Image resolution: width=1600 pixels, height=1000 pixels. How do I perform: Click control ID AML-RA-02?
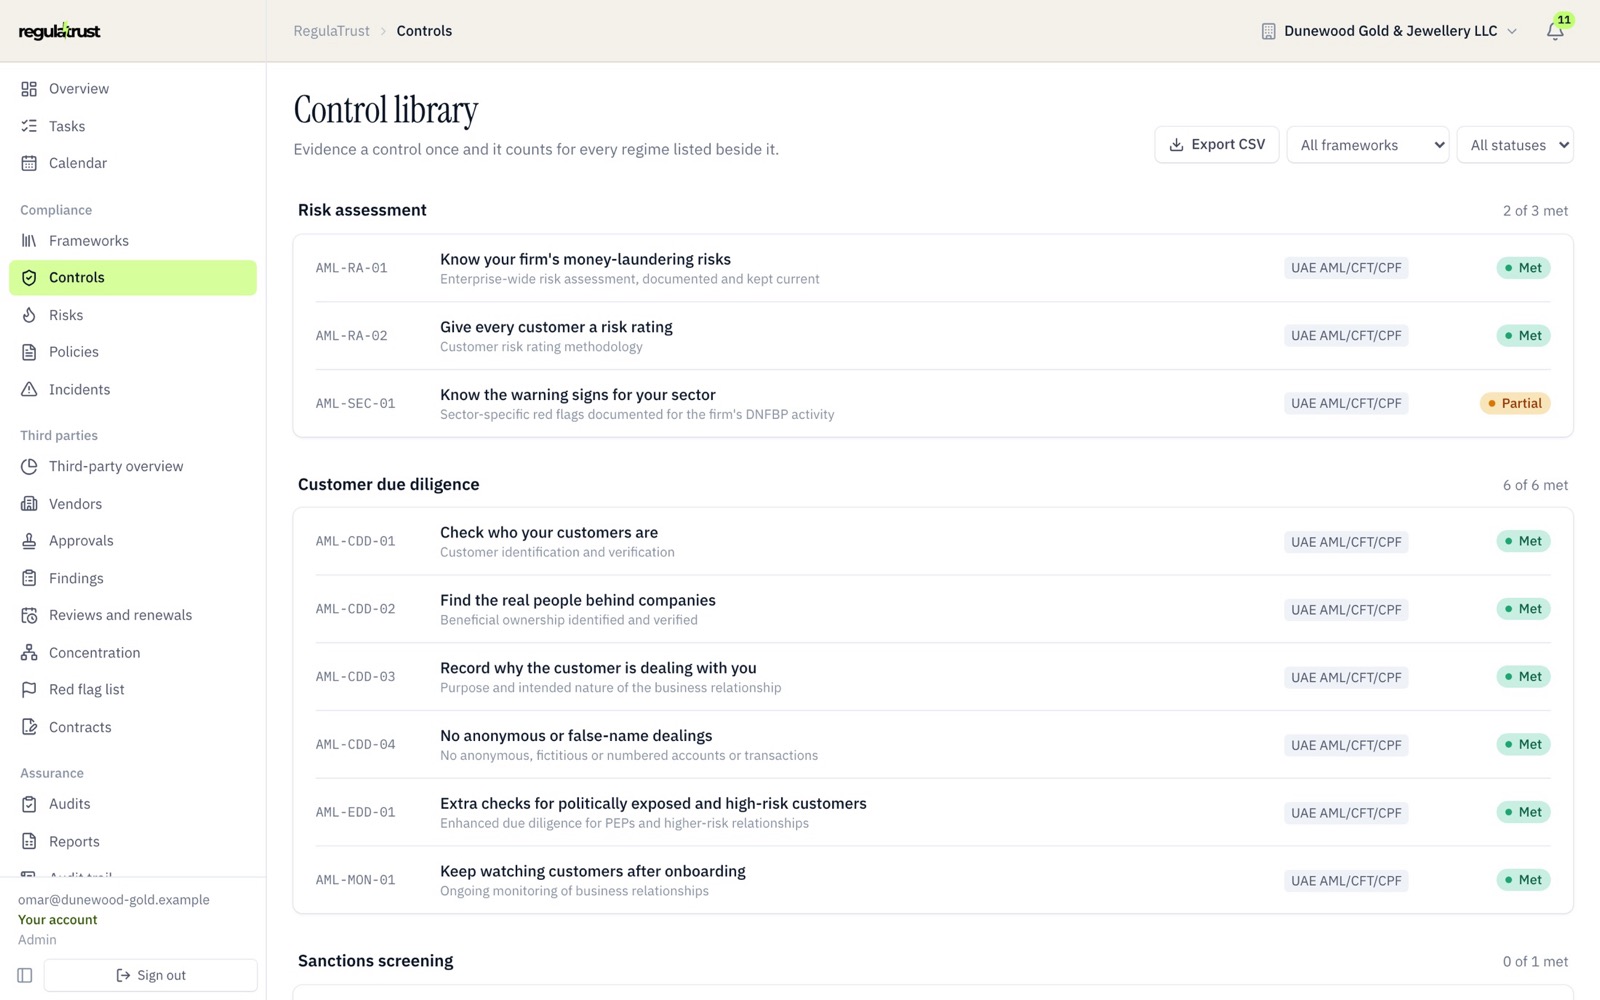pos(351,336)
